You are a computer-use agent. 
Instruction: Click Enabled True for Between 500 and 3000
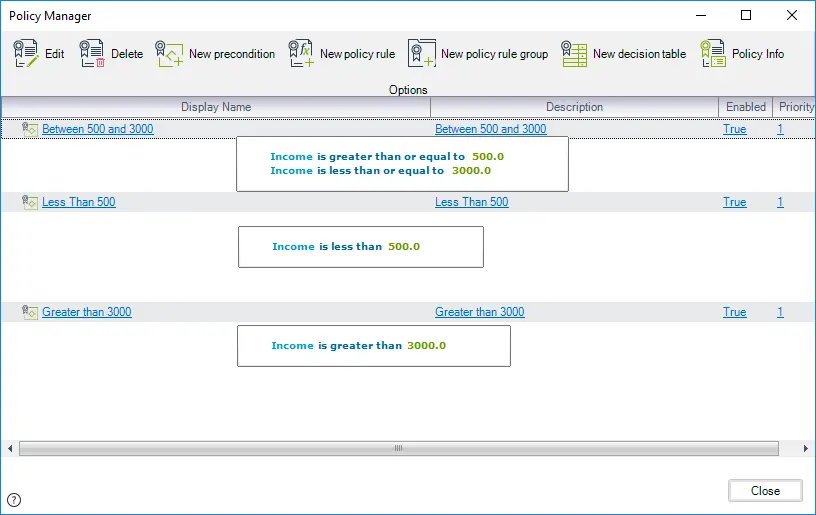[734, 129]
